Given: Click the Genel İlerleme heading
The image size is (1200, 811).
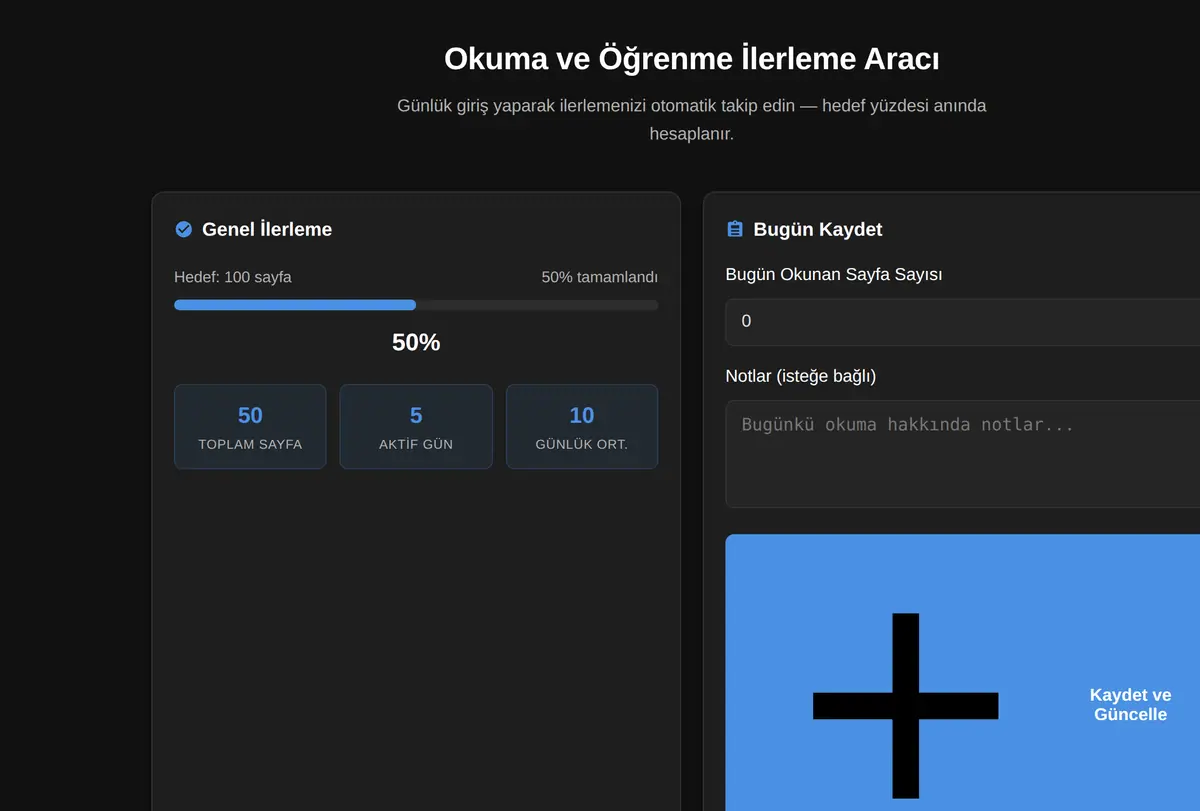Looking at the screenshot, I should (x=267, y=229).
